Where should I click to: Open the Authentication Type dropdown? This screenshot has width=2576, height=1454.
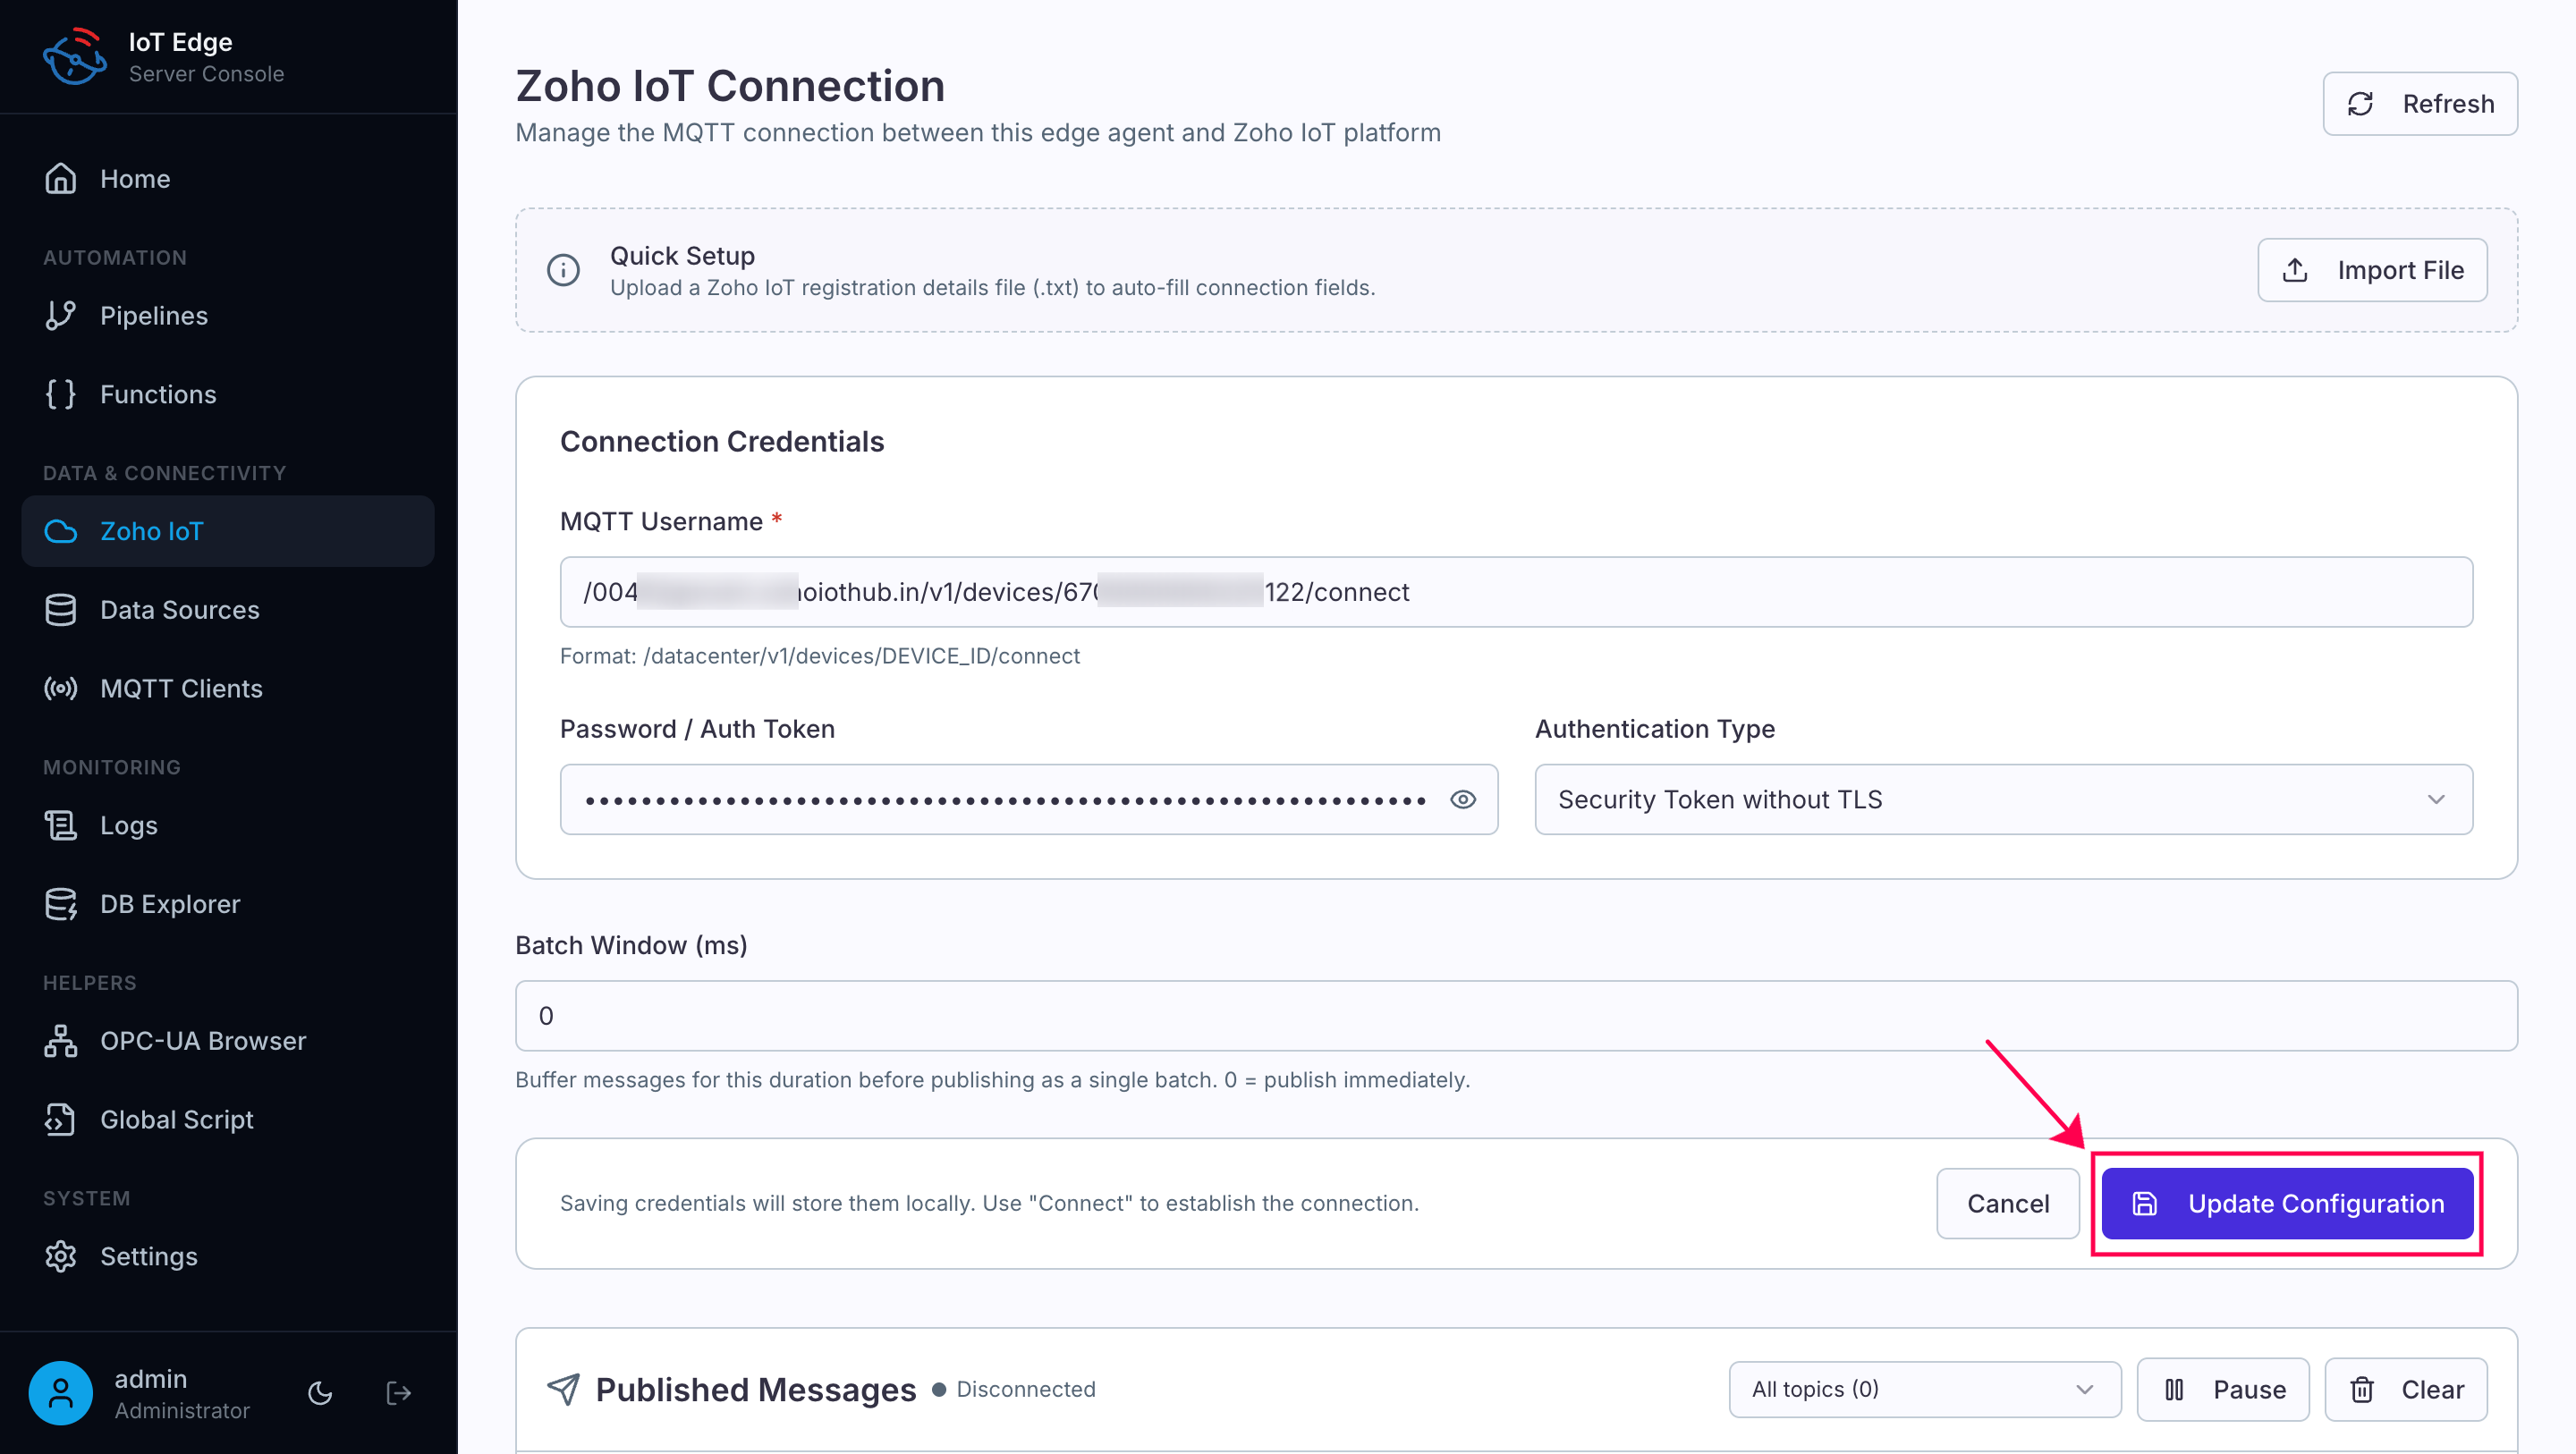(2004, 799)
